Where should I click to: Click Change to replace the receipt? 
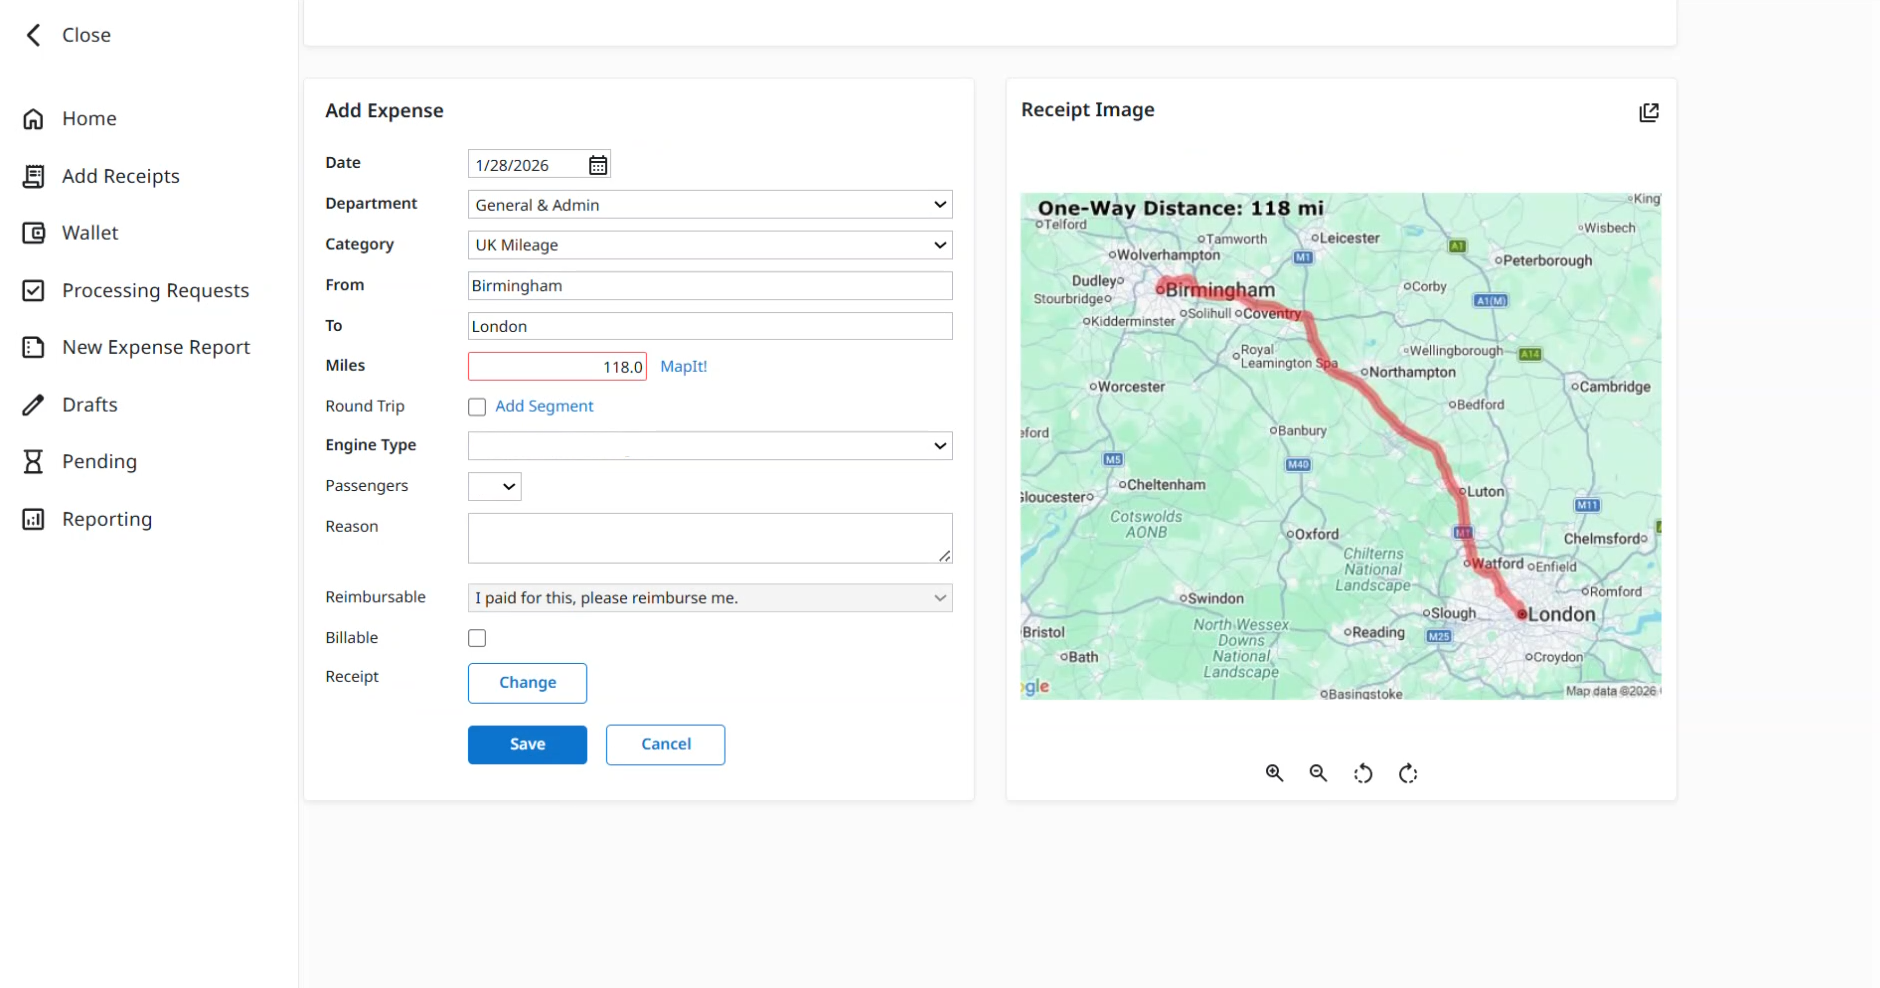[527, 682]
